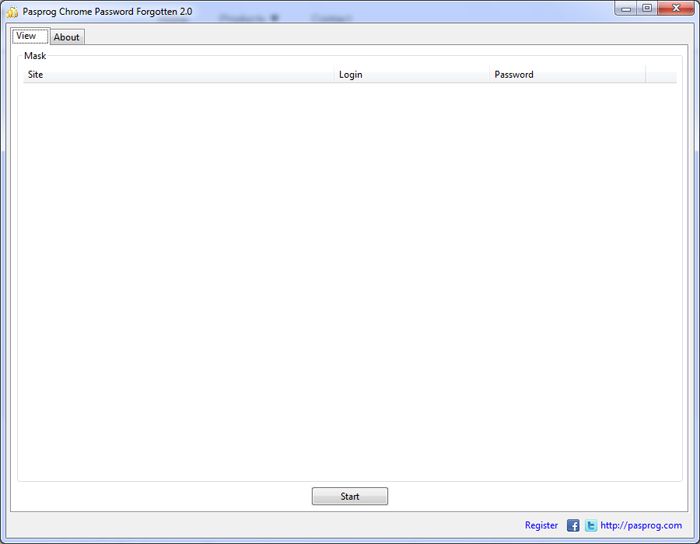Image resolution: width=700 pixels, height=544 pixels.
Task: Open the Facebook icon link
Action: pyautogui.click(x=573, y=525)
